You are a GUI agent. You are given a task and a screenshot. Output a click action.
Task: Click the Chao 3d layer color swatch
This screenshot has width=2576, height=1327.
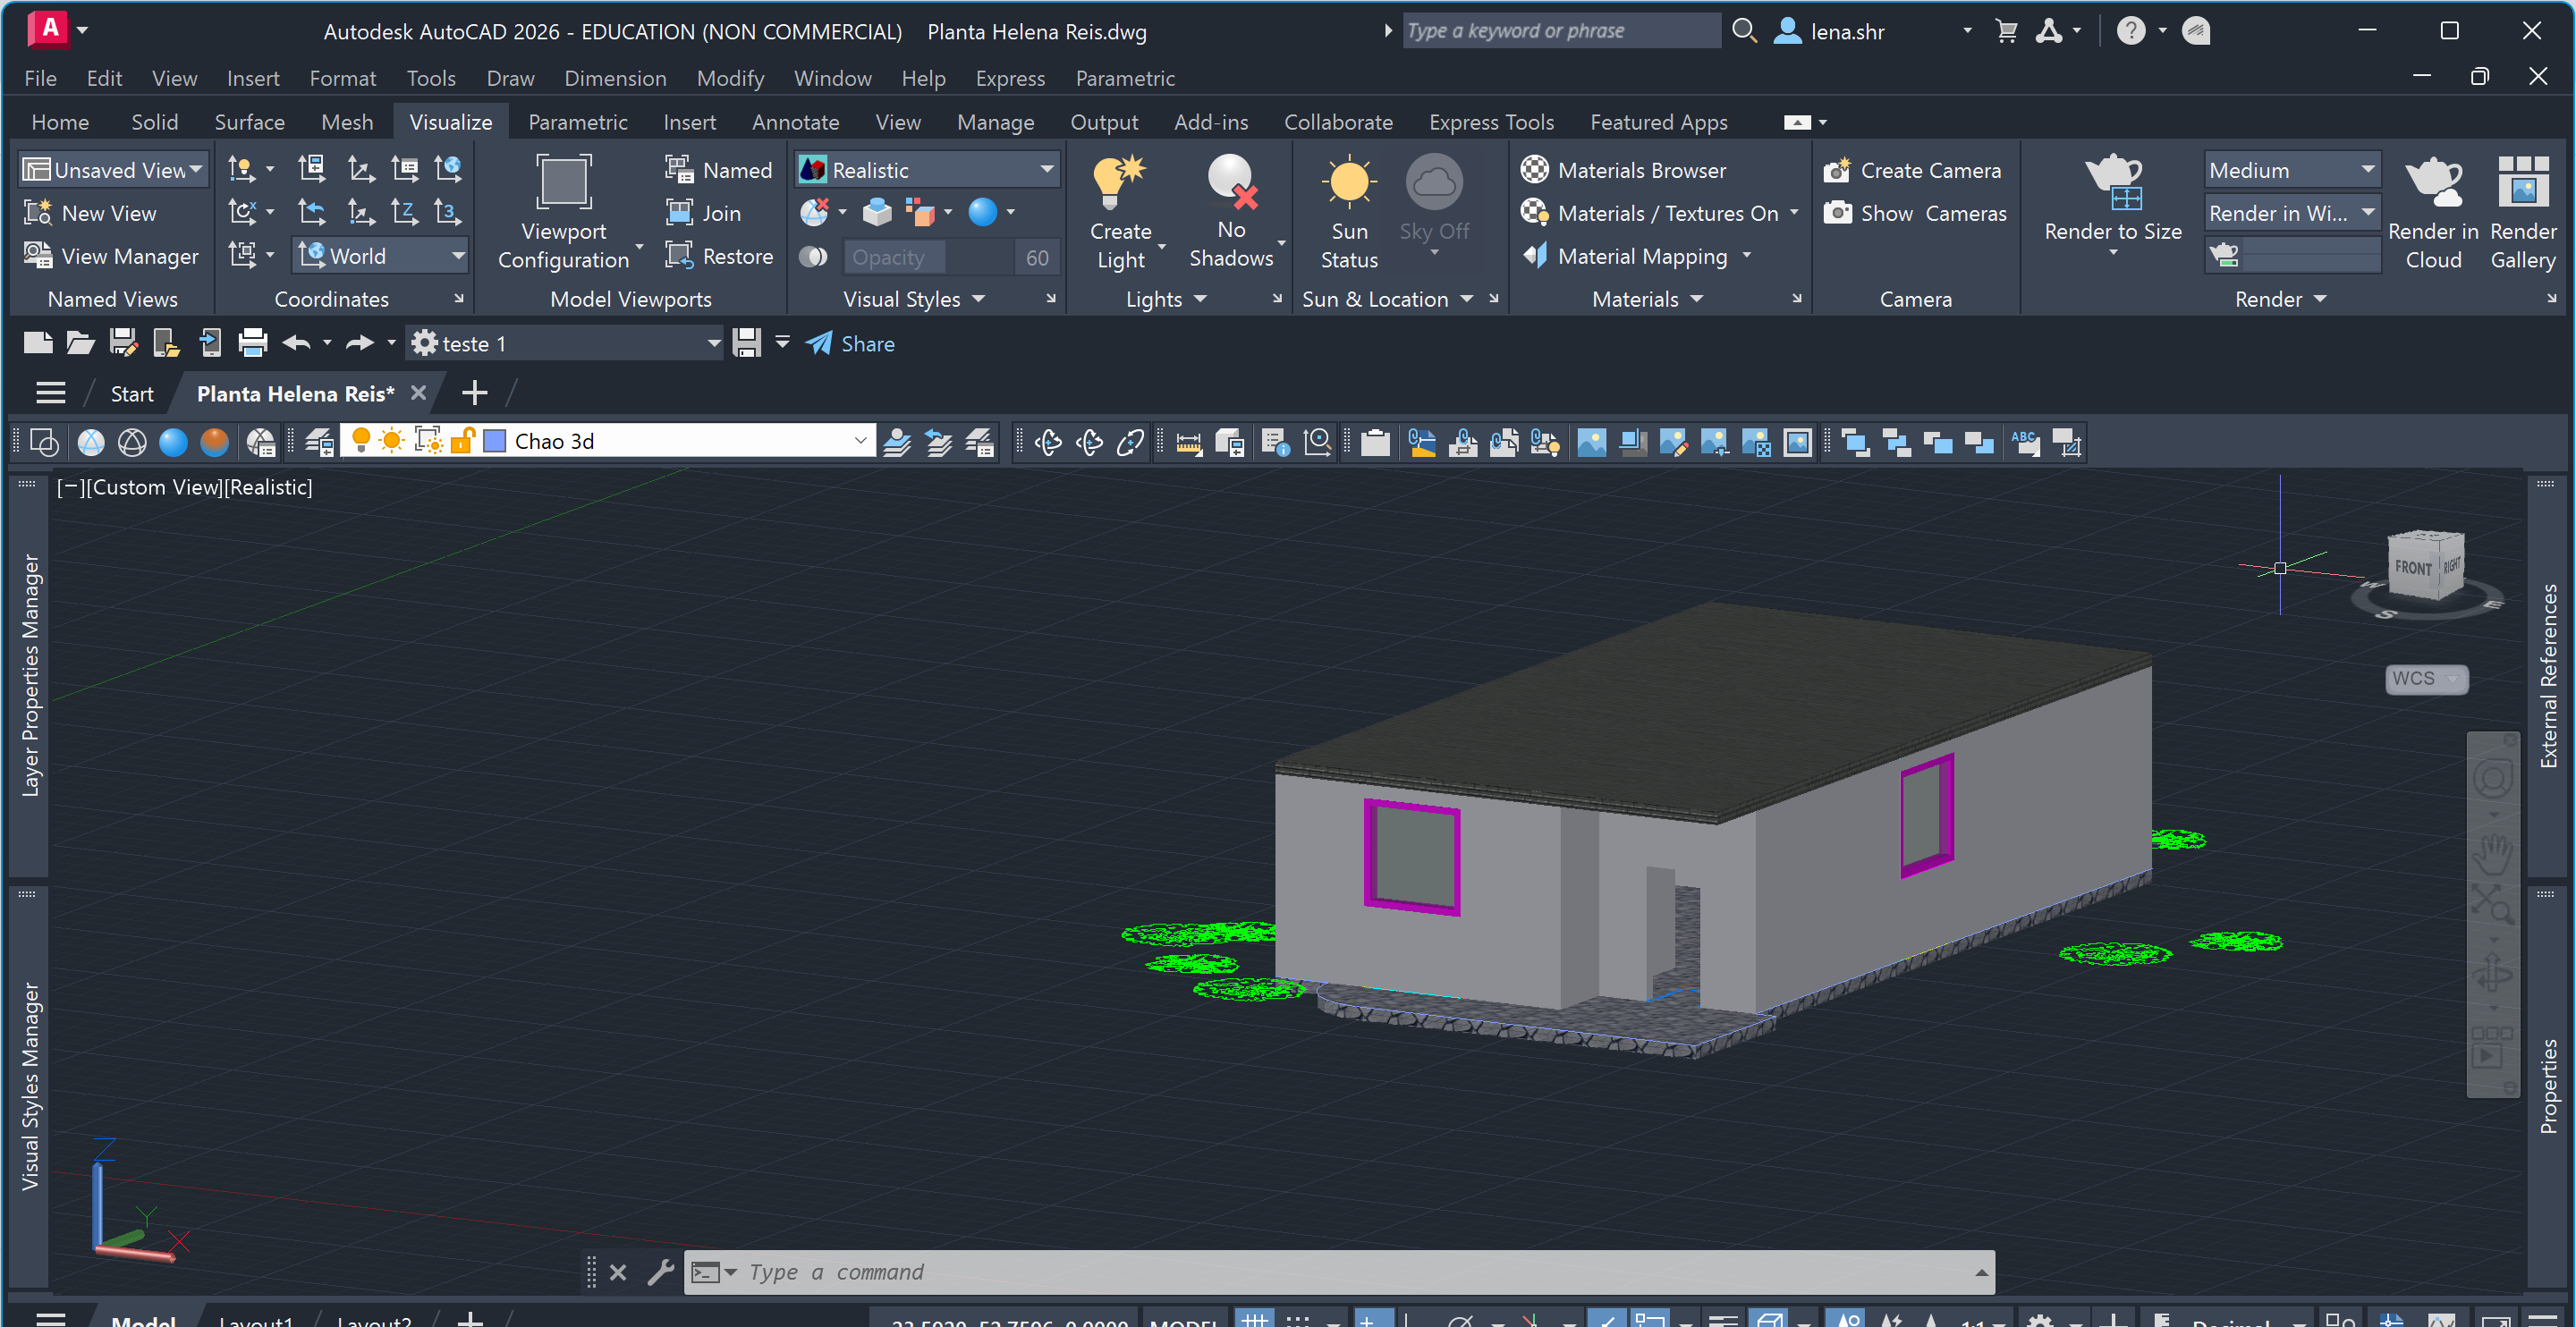click(494, 441)
